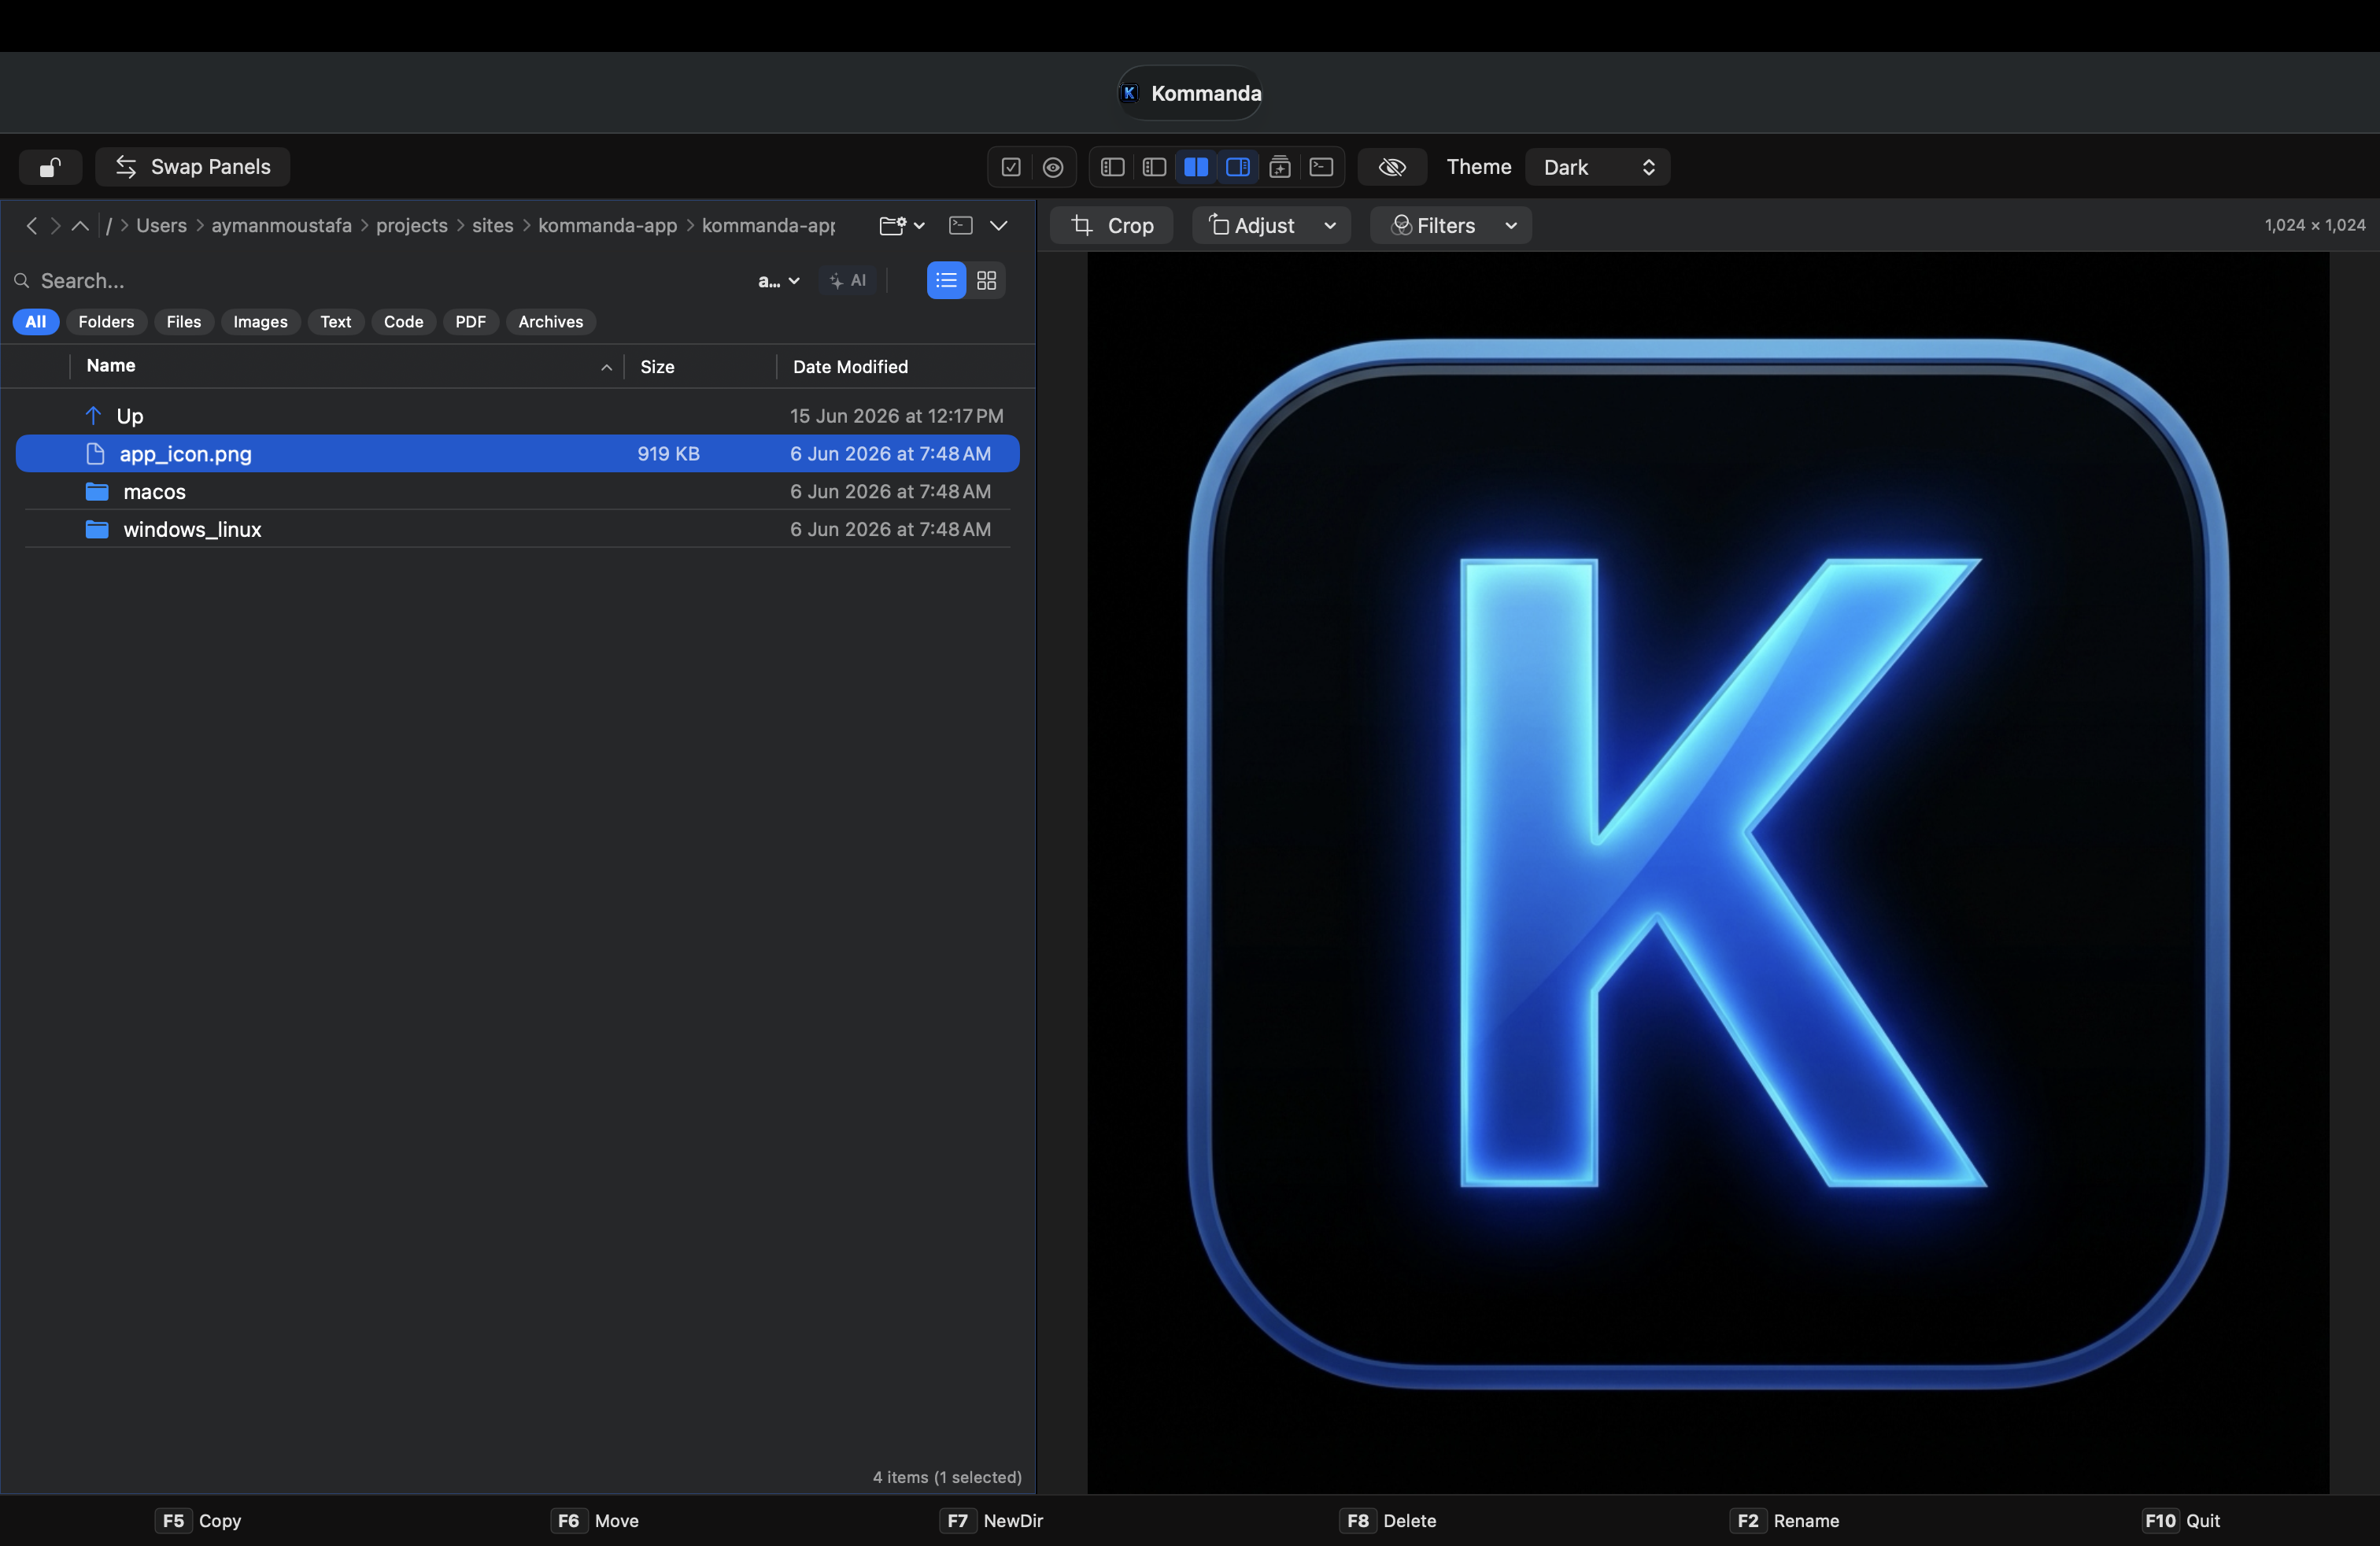Click the magnifier icon beside Search
The width and height of the screenshot is (2380, 1546).
pos(21,281)
